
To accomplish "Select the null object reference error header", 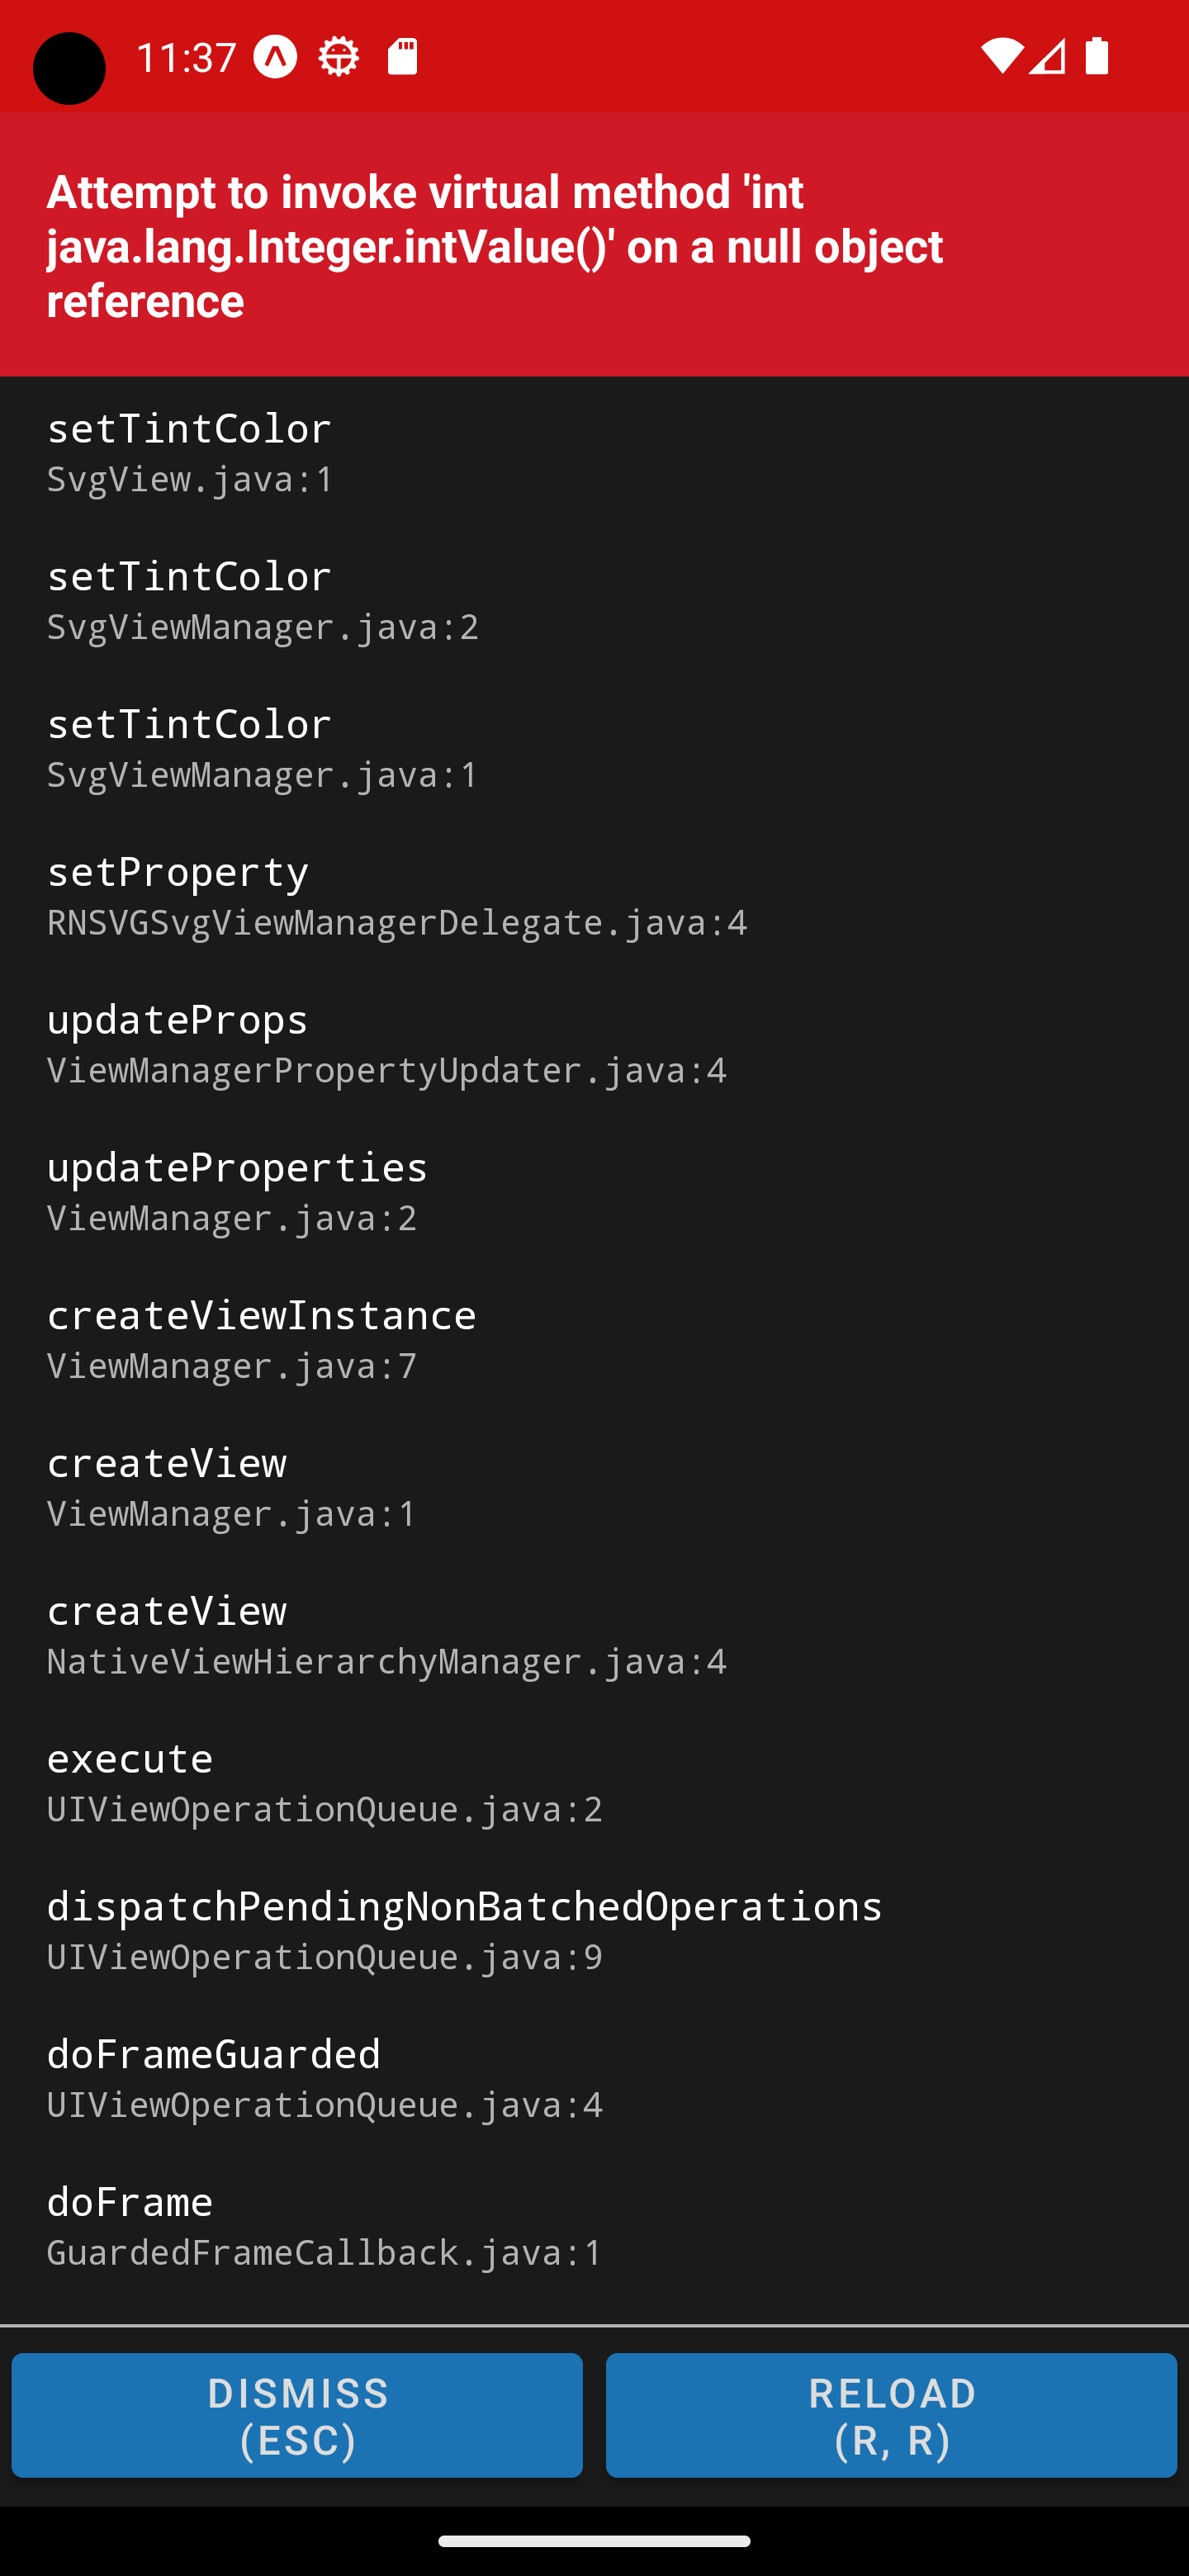I will 594,245.
